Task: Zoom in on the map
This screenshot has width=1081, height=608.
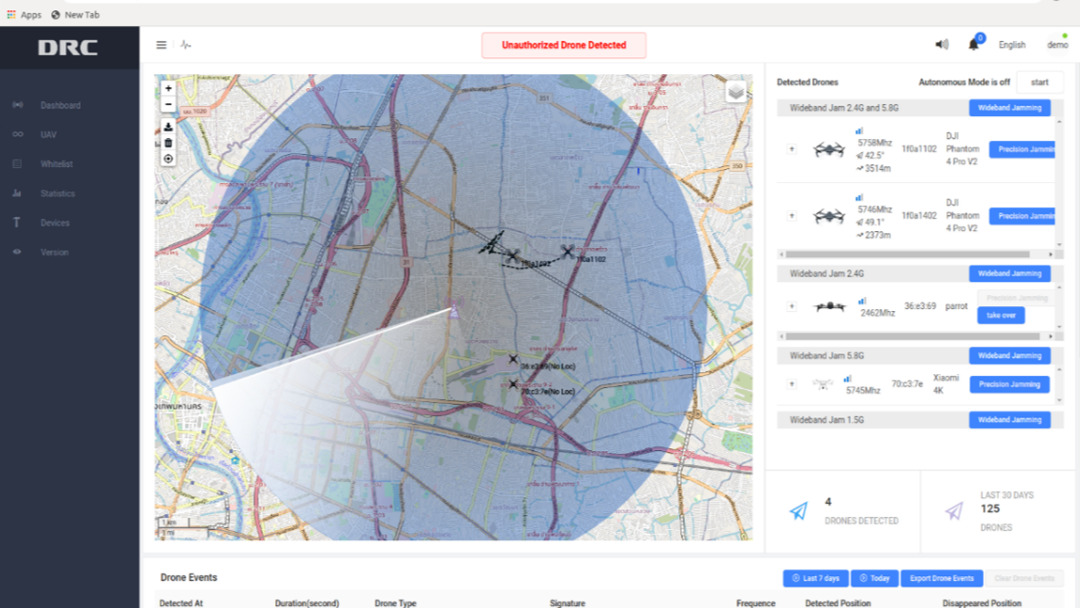Action: (x=168, y=89)
